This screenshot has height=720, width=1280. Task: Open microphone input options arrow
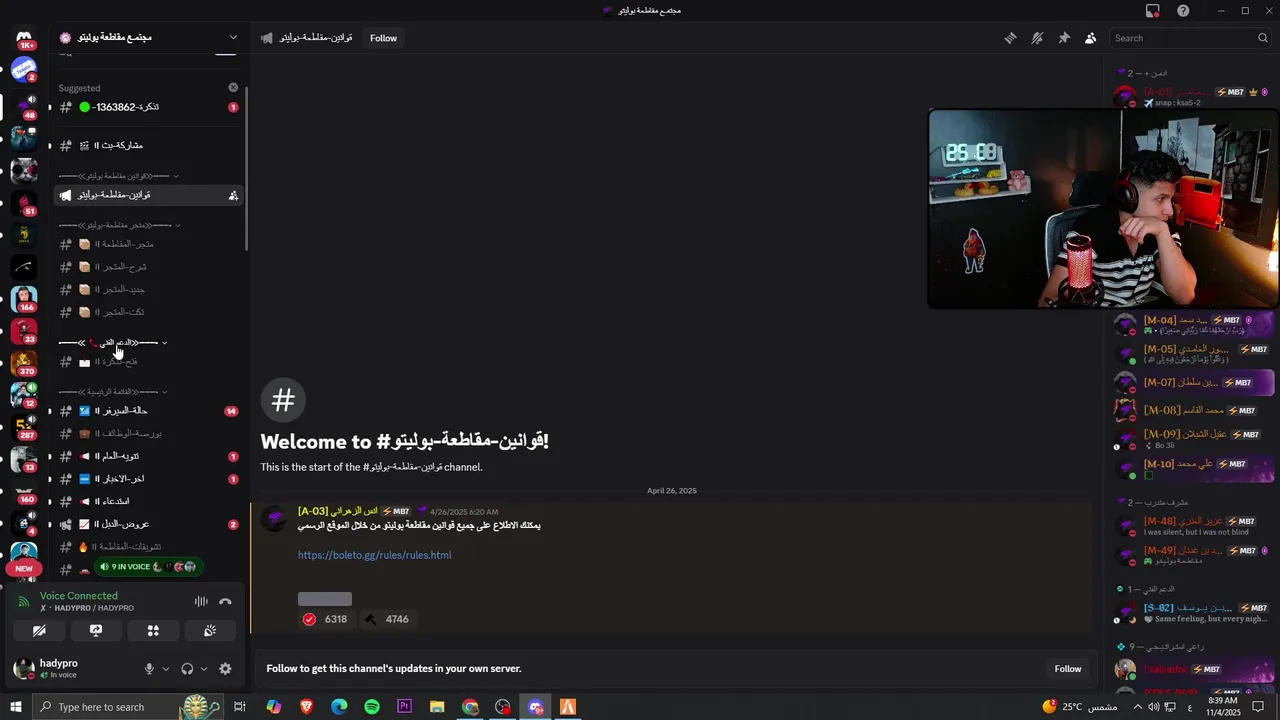point(166,669)
